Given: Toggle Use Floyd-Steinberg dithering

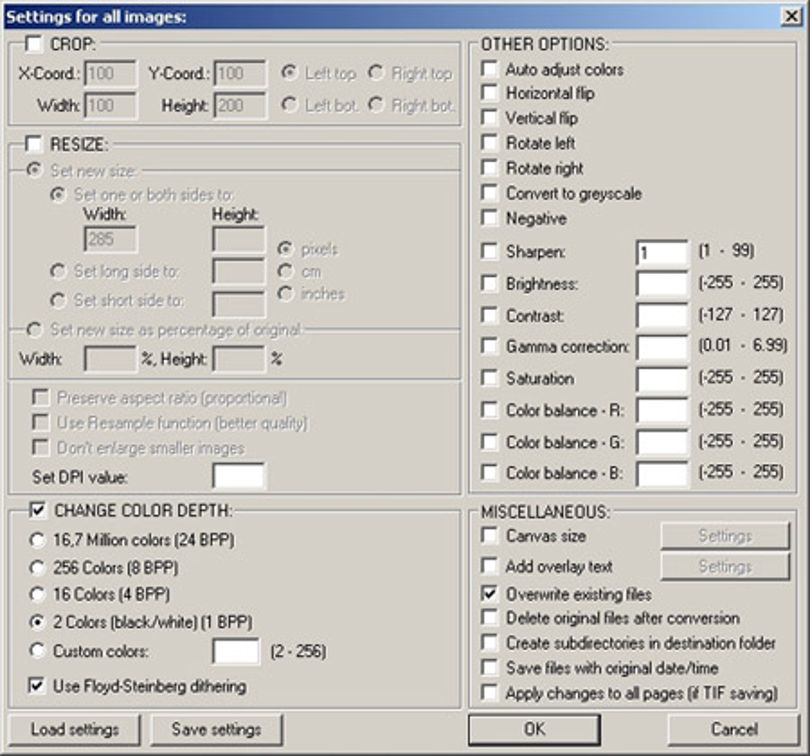Looking at the screenshot, I should (36, 686).
